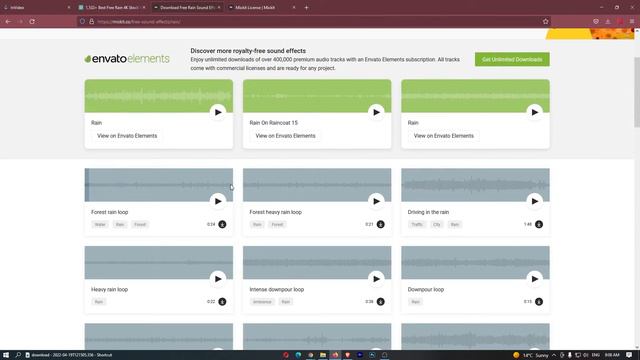Open a new browser tab
This screenshot has height=360, width=640.
(306, 7)
